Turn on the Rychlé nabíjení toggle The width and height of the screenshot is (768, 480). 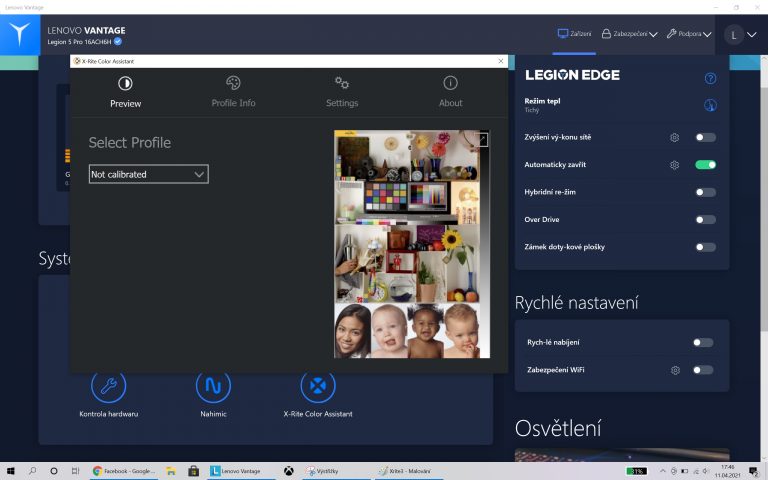703,342
